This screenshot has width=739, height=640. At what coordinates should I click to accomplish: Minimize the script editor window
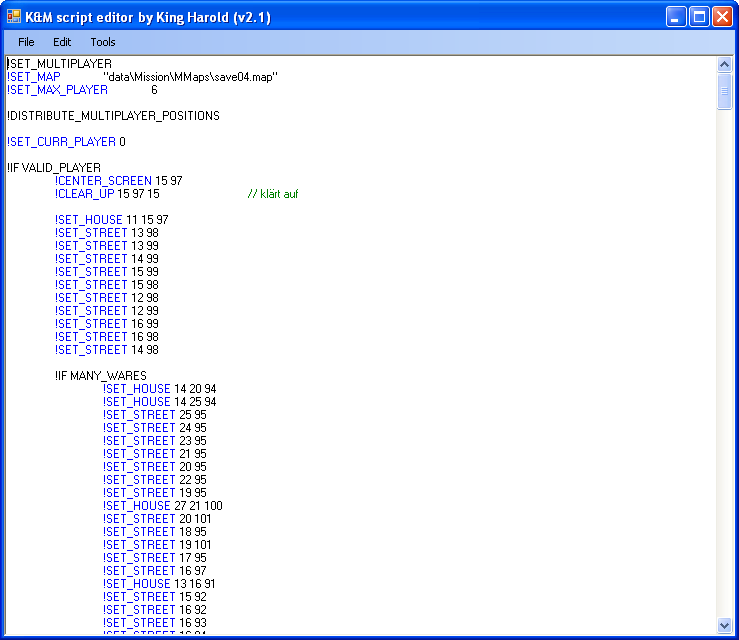[x=677, y=17]
